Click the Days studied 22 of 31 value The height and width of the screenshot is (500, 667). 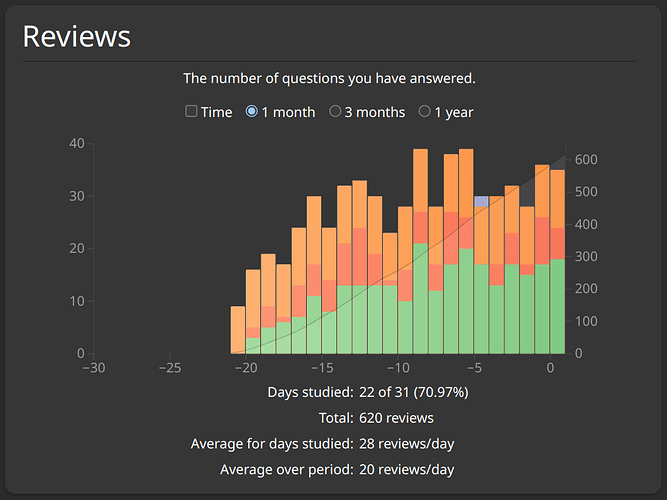412,392
